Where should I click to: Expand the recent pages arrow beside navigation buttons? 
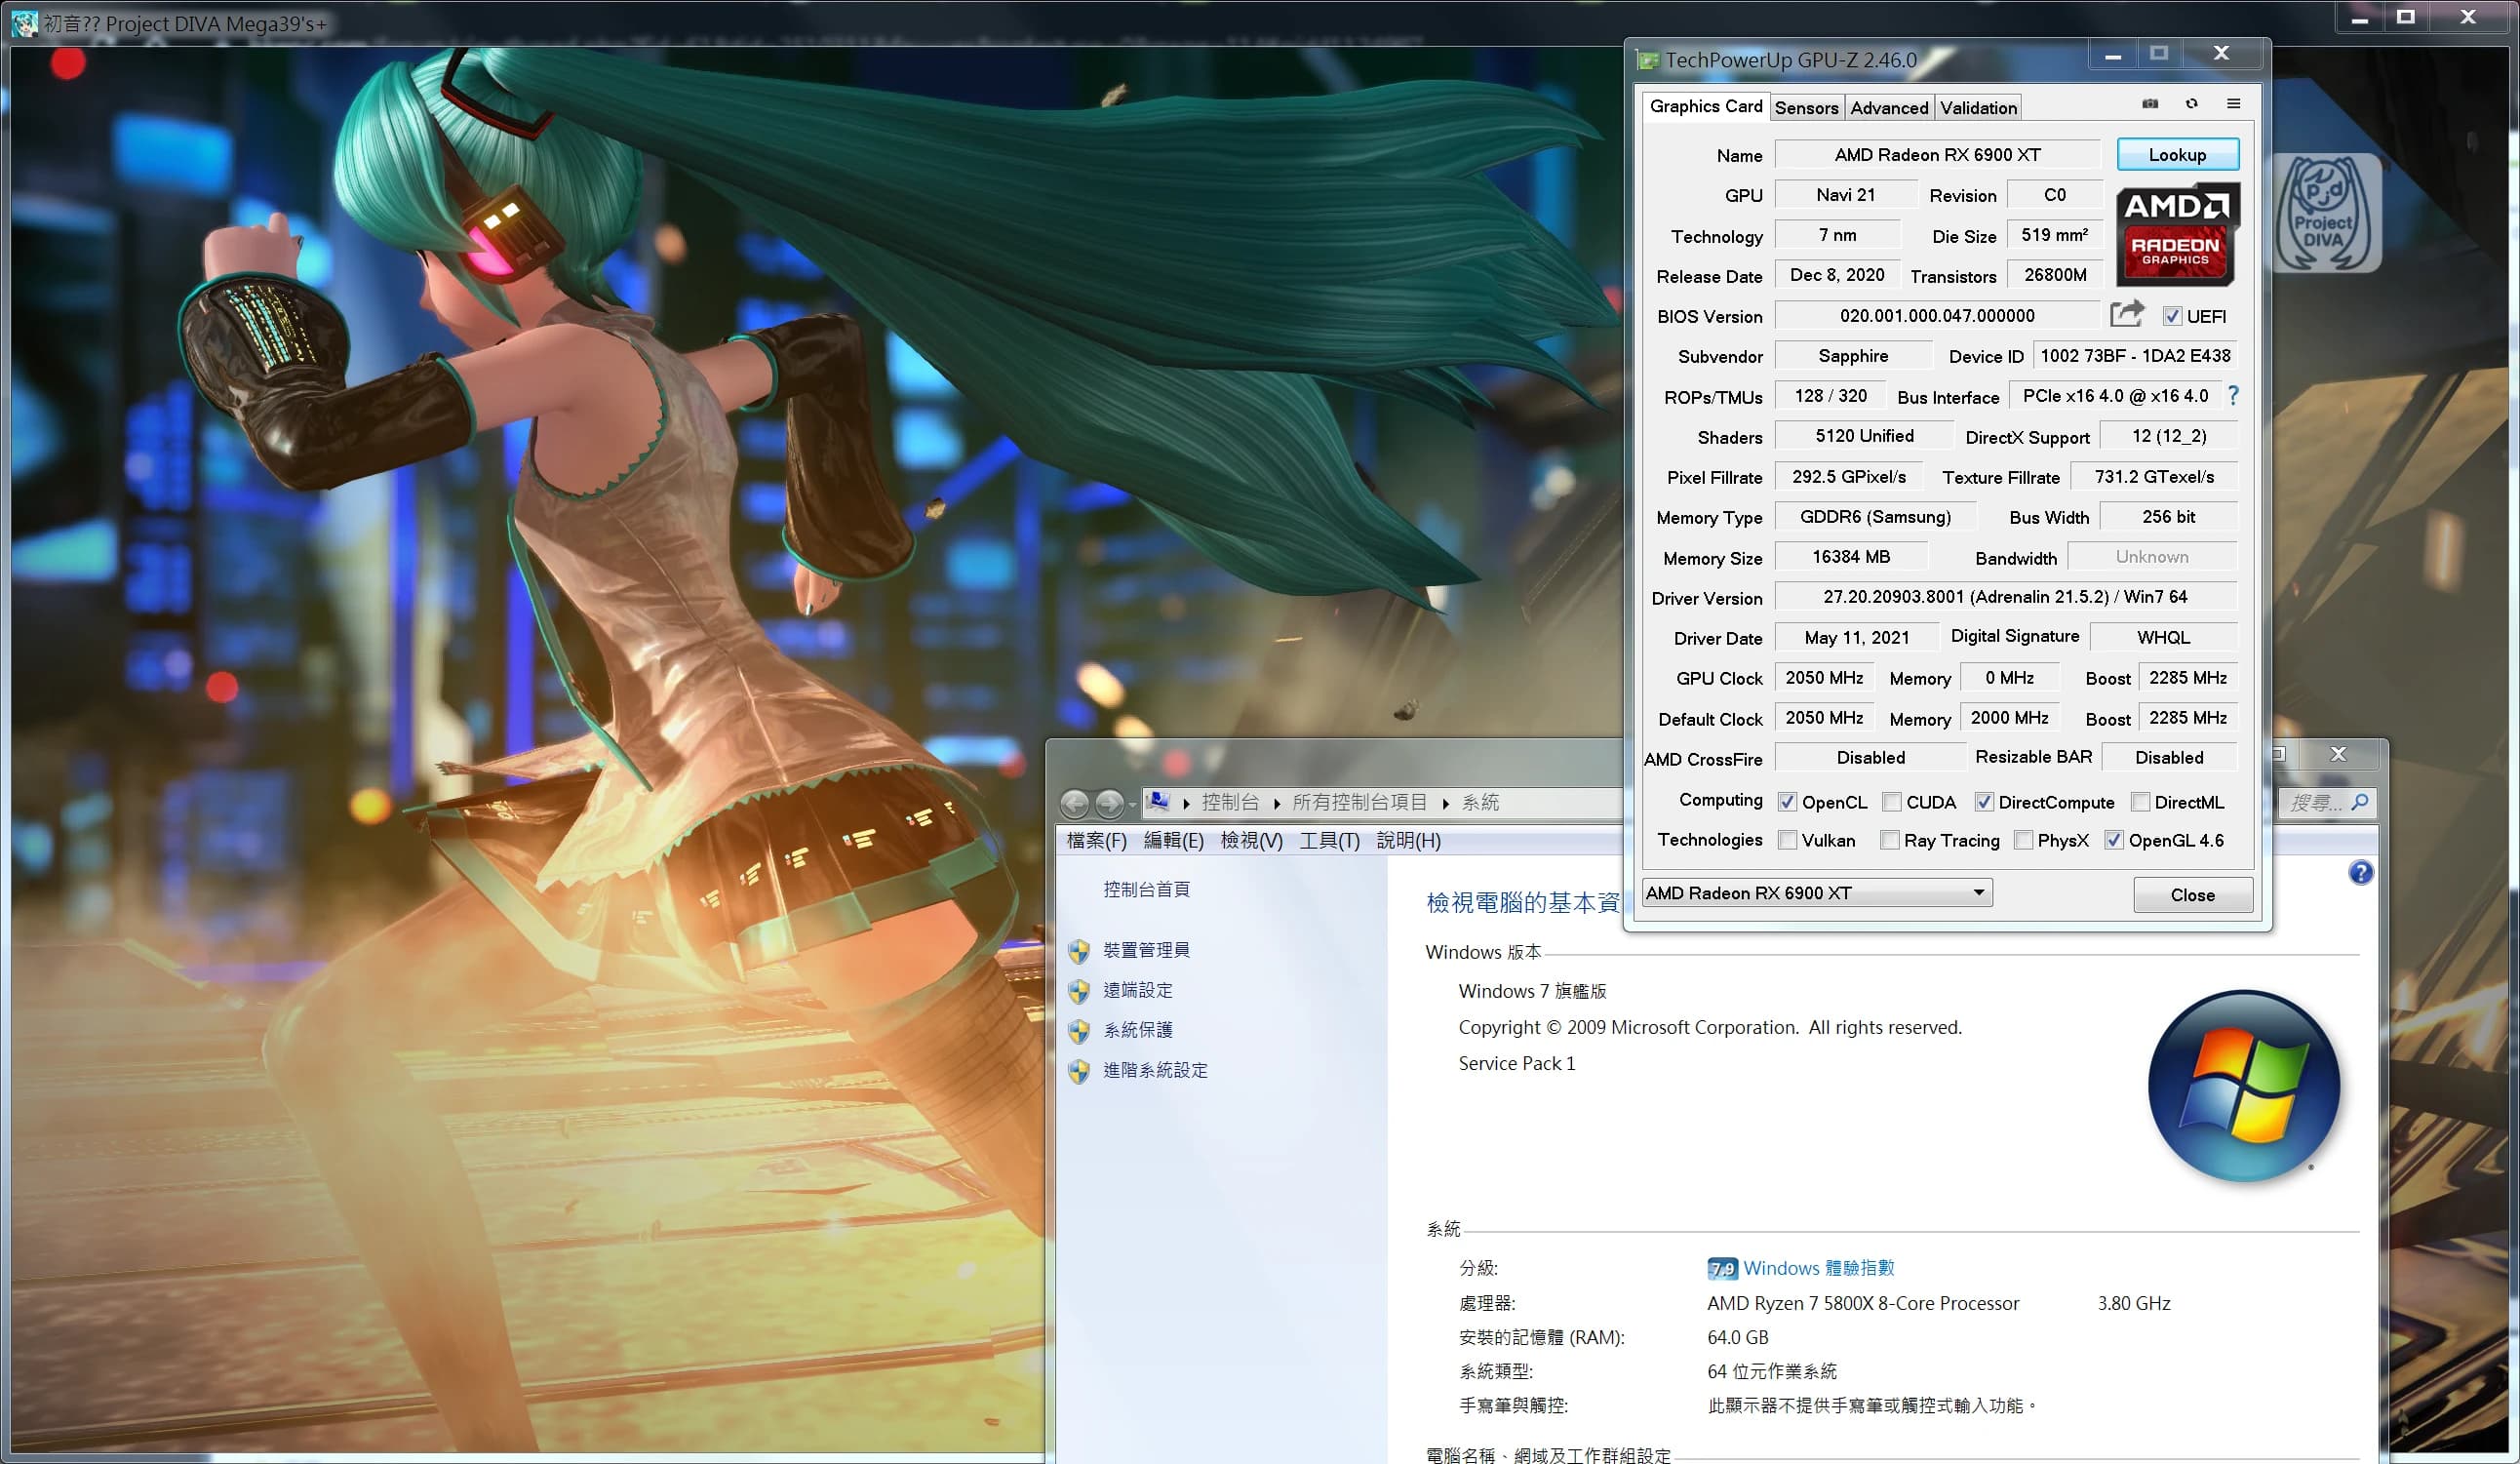[1132, 804]
